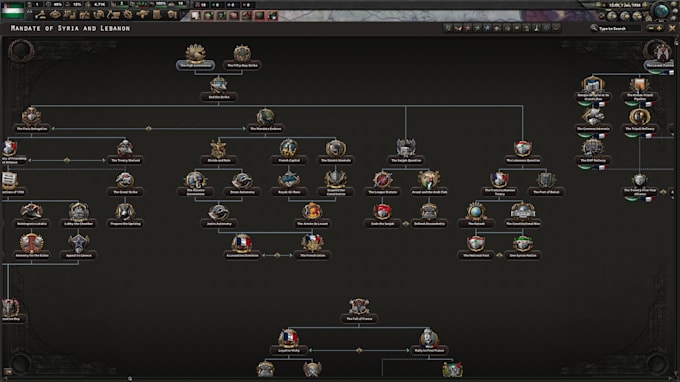
Task: Select The Constitutional Bloc focus
Action: 523,215
